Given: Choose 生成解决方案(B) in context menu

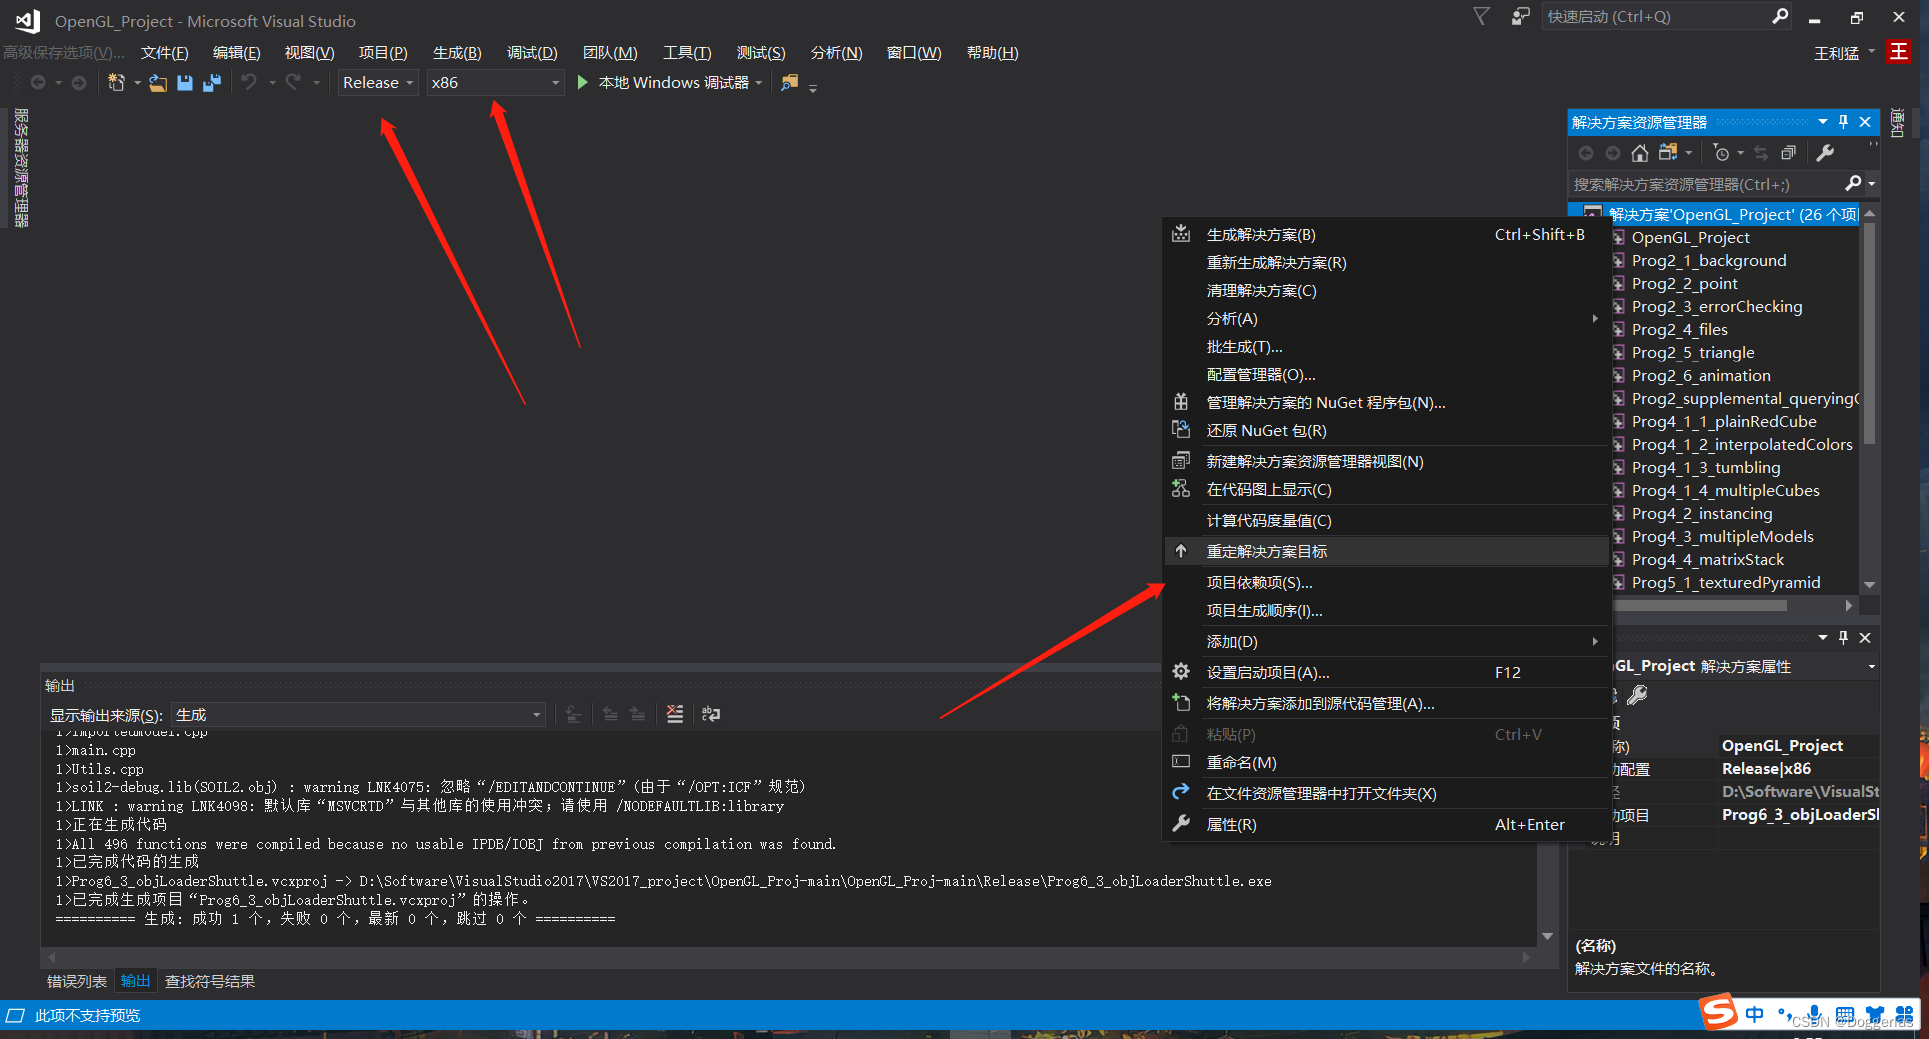Looking at the screenshot, I should pyautogui.click(x=1385, y=234).
